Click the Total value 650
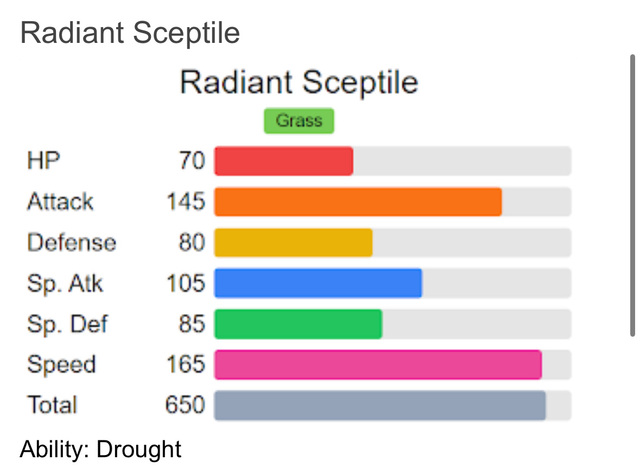 [185, 405]
